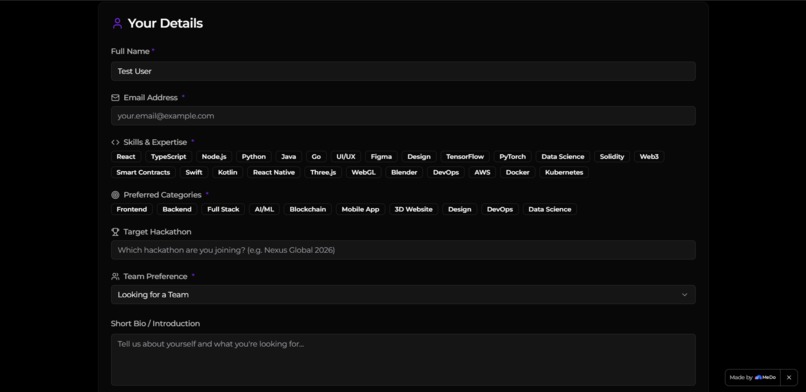Image resolution: width=806 pixels, height=392 pixels.
Task: Pick the Full Stack category
Action: 223,210
